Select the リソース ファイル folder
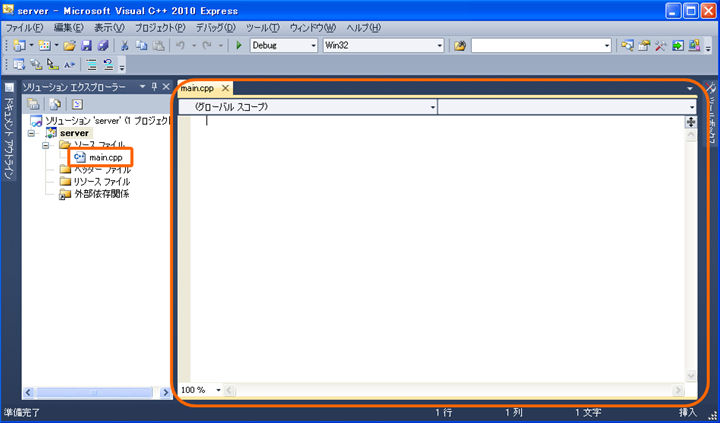The height and width of the screenshot is (423, 720). tap(95, 182)
